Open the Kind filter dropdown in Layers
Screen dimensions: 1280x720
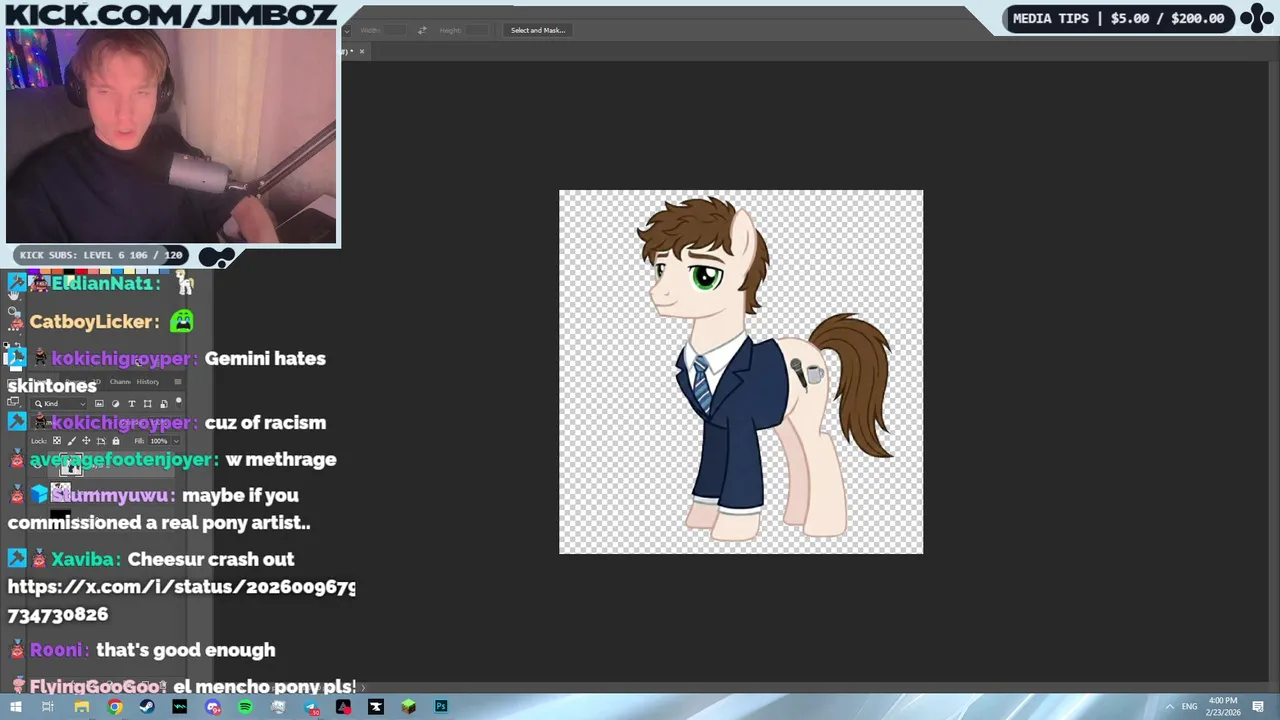pos(58,404)
